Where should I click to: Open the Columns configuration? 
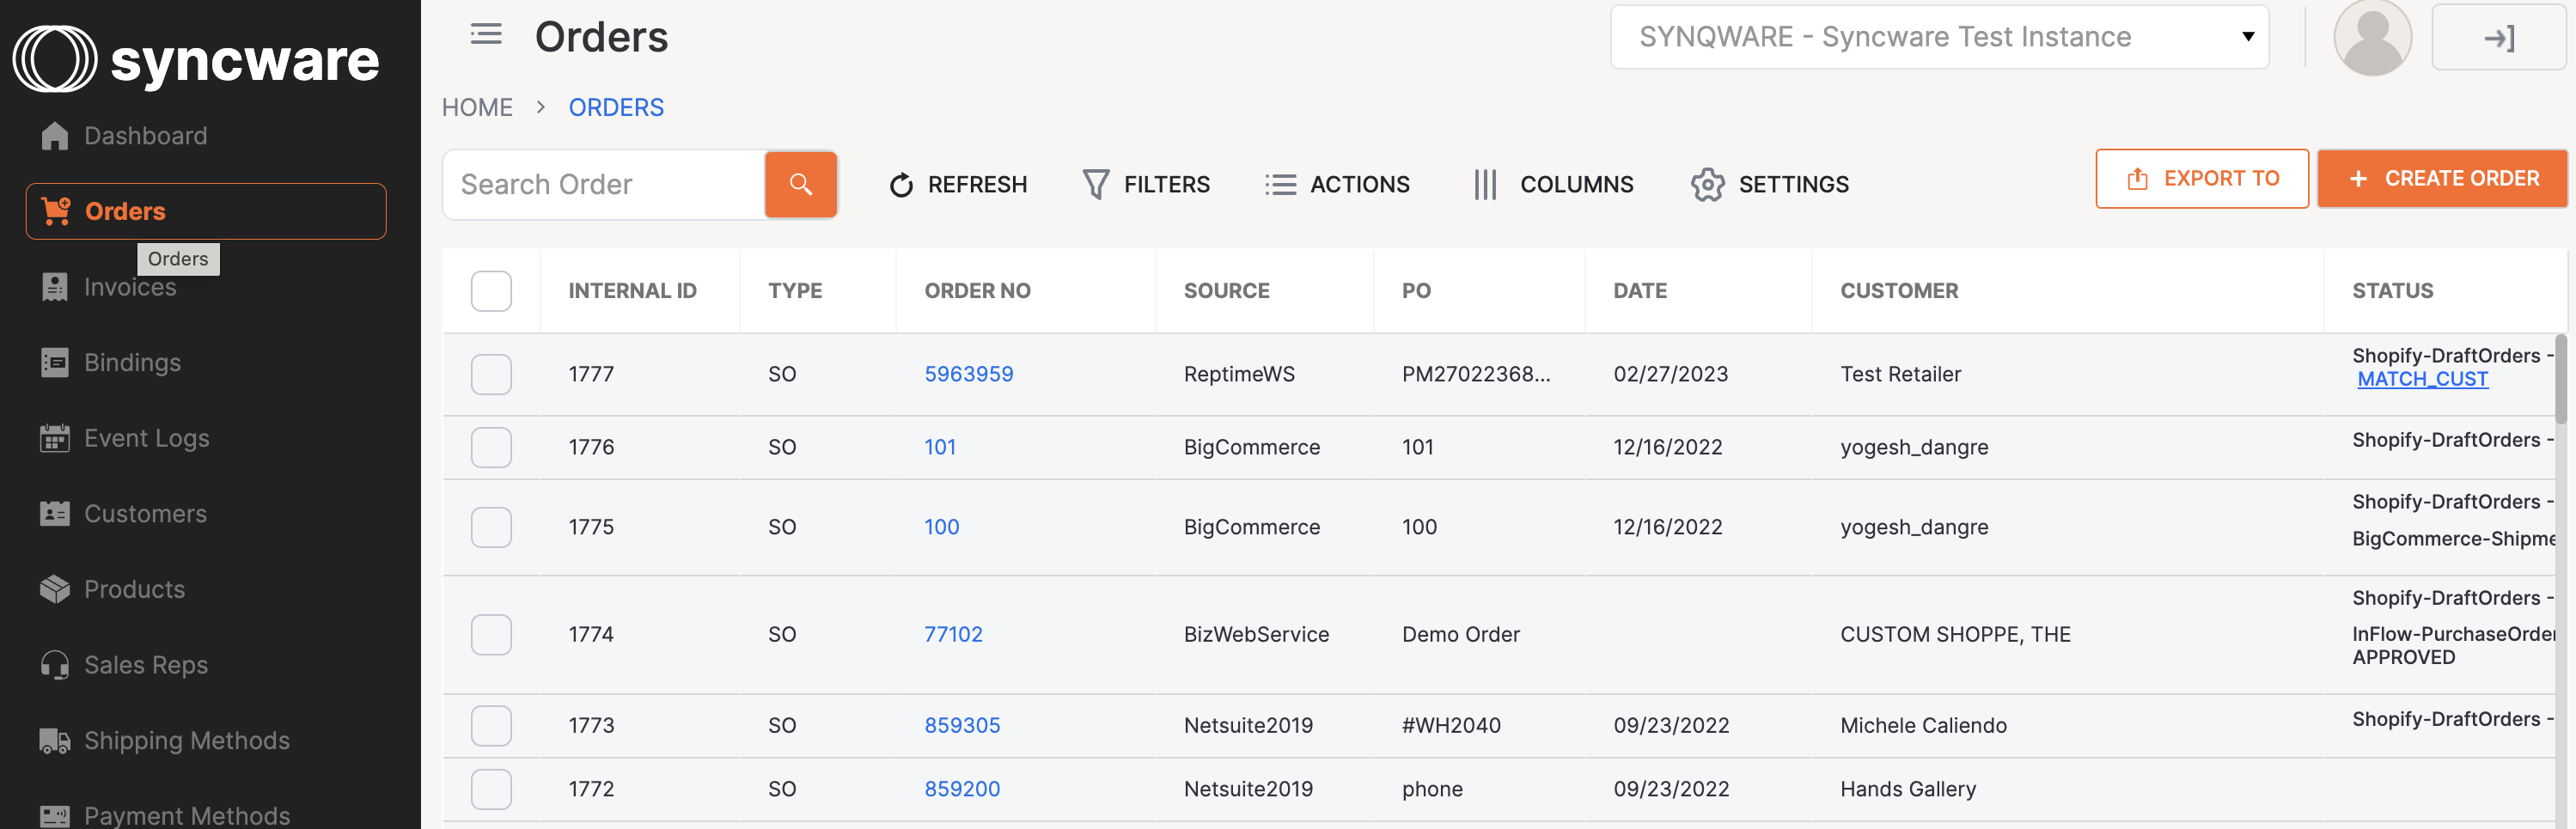pyautogui.click(x=1552, y=184)
